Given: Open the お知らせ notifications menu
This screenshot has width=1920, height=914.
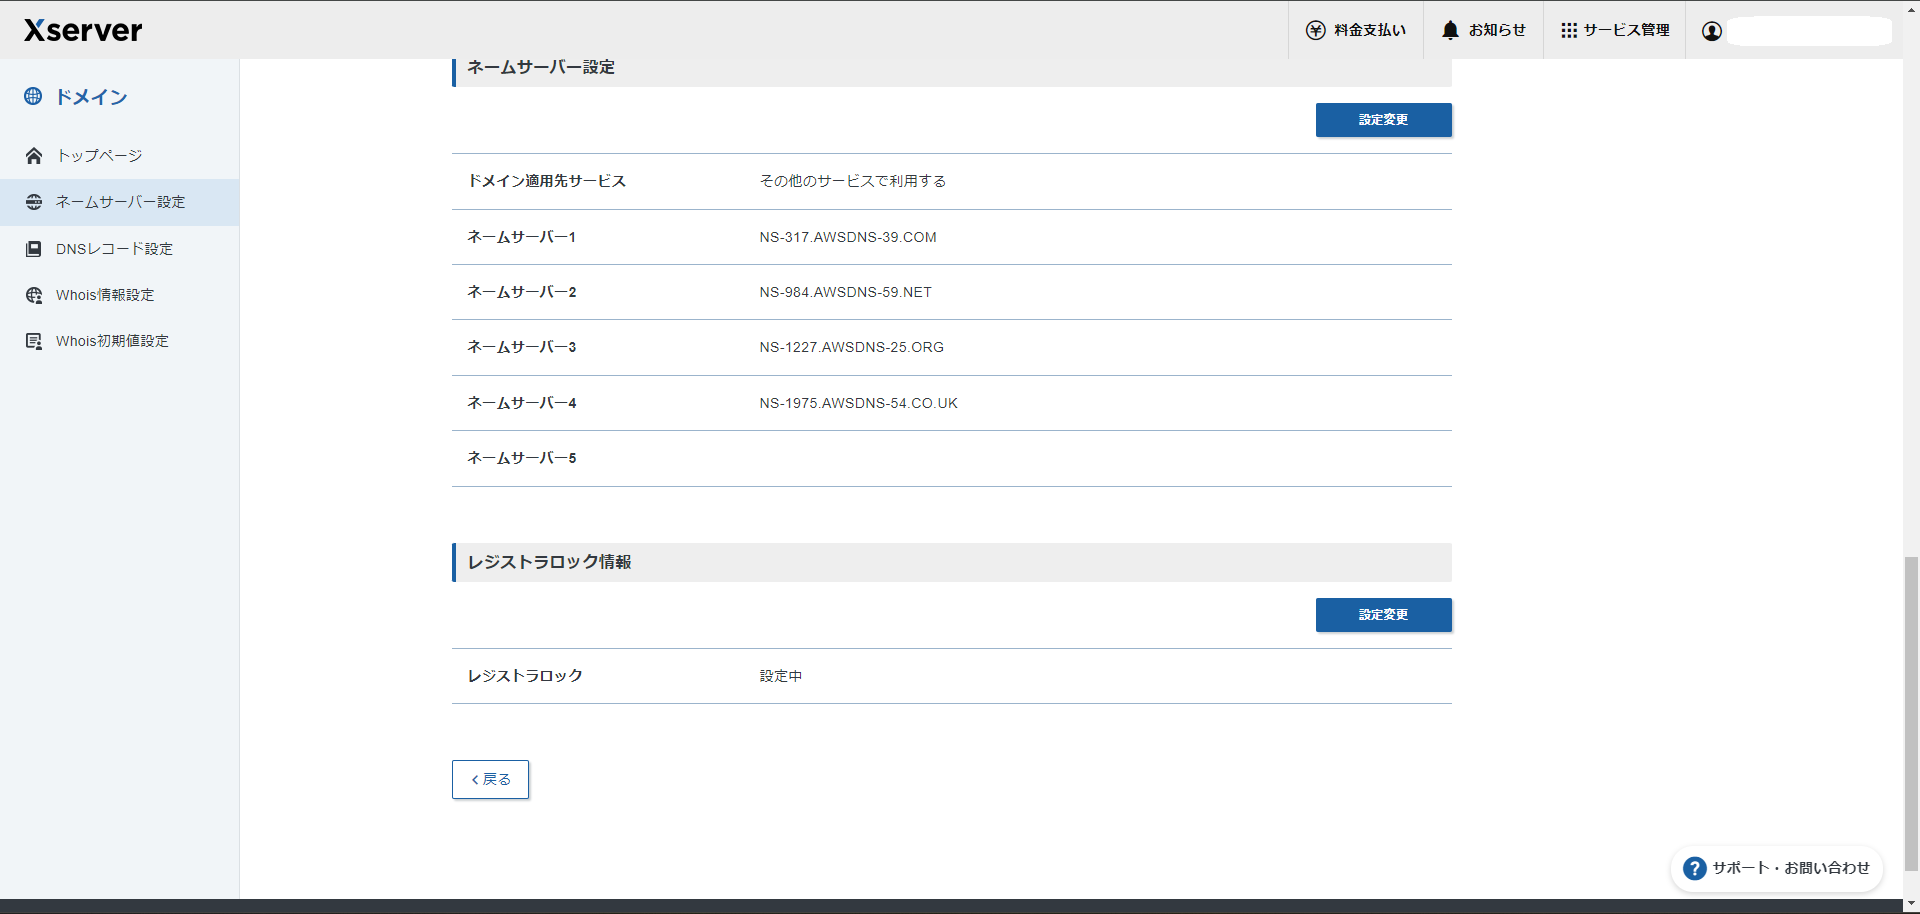Looking at the screenshot, I should coord(1484,30).
